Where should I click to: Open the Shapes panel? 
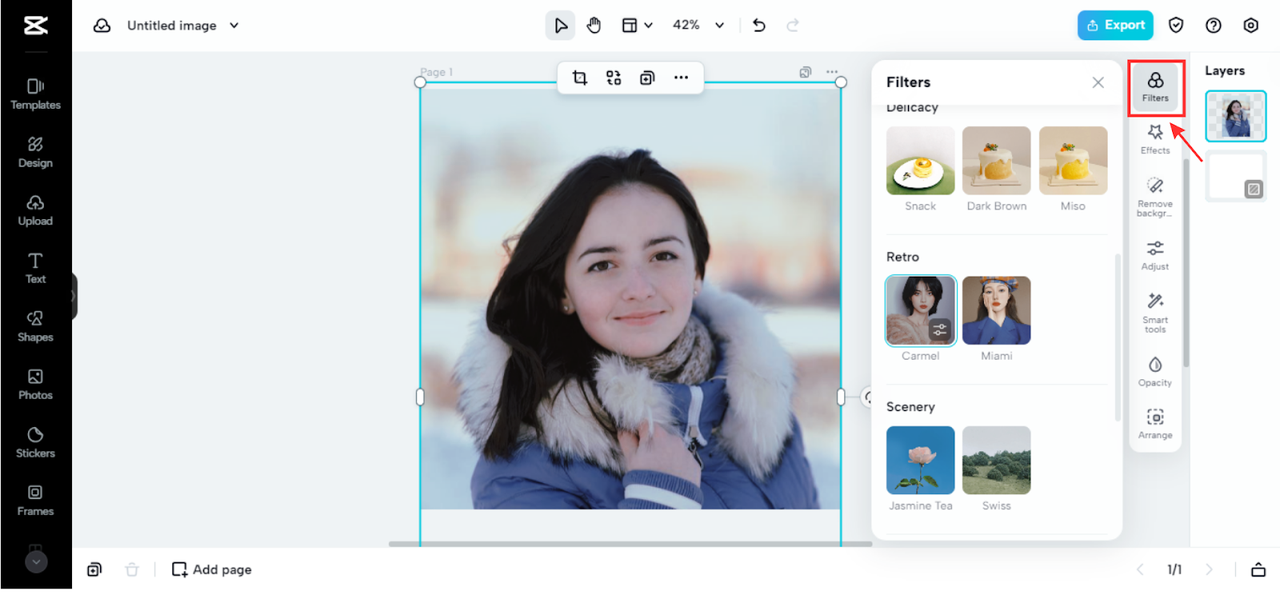coord(36,326)
